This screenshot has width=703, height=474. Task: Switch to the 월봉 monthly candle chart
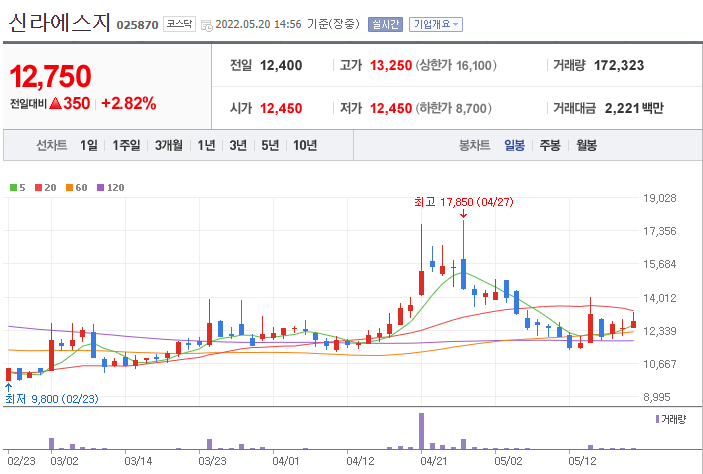[586, 145]
